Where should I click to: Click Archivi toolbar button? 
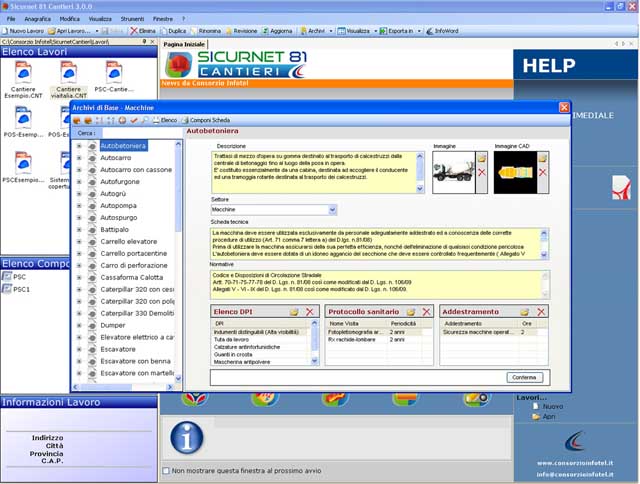(313, 31)
